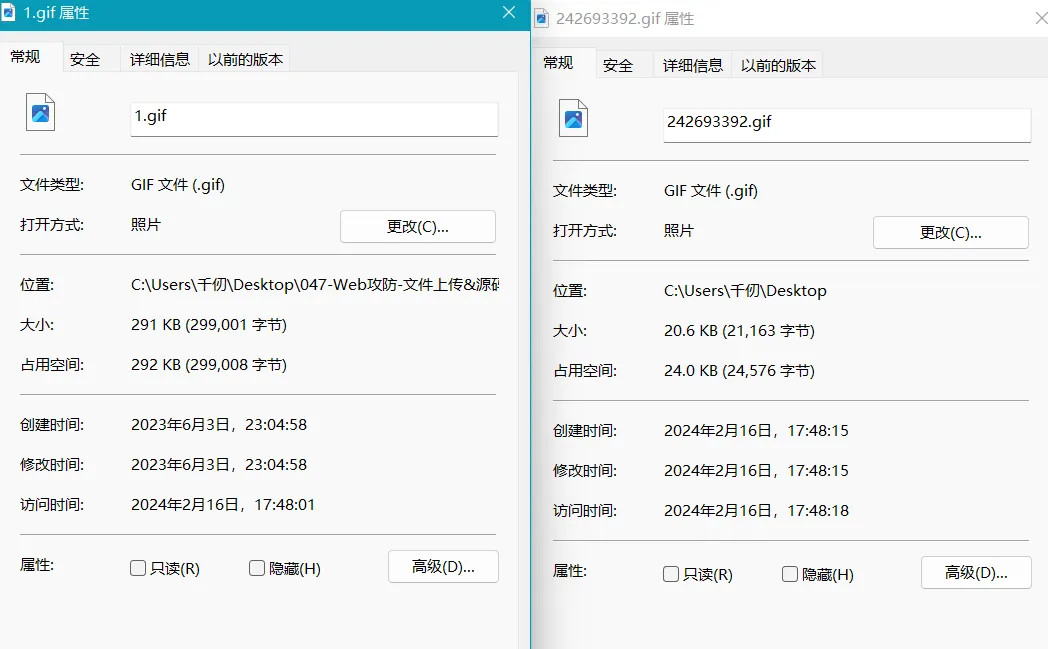1048x649 pixels.
Task: Click the image file icon for 1.gif
Action: coord(40,113)
